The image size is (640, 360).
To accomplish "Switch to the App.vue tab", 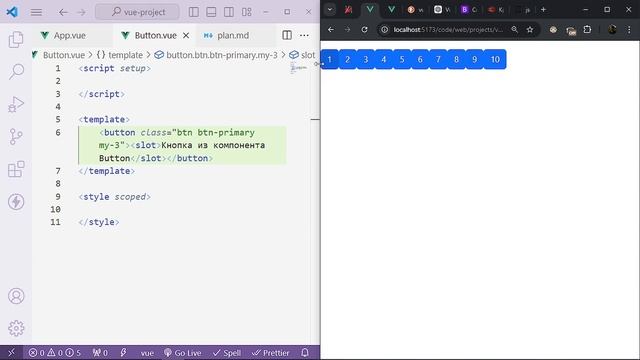I will [x=69, y=36].
